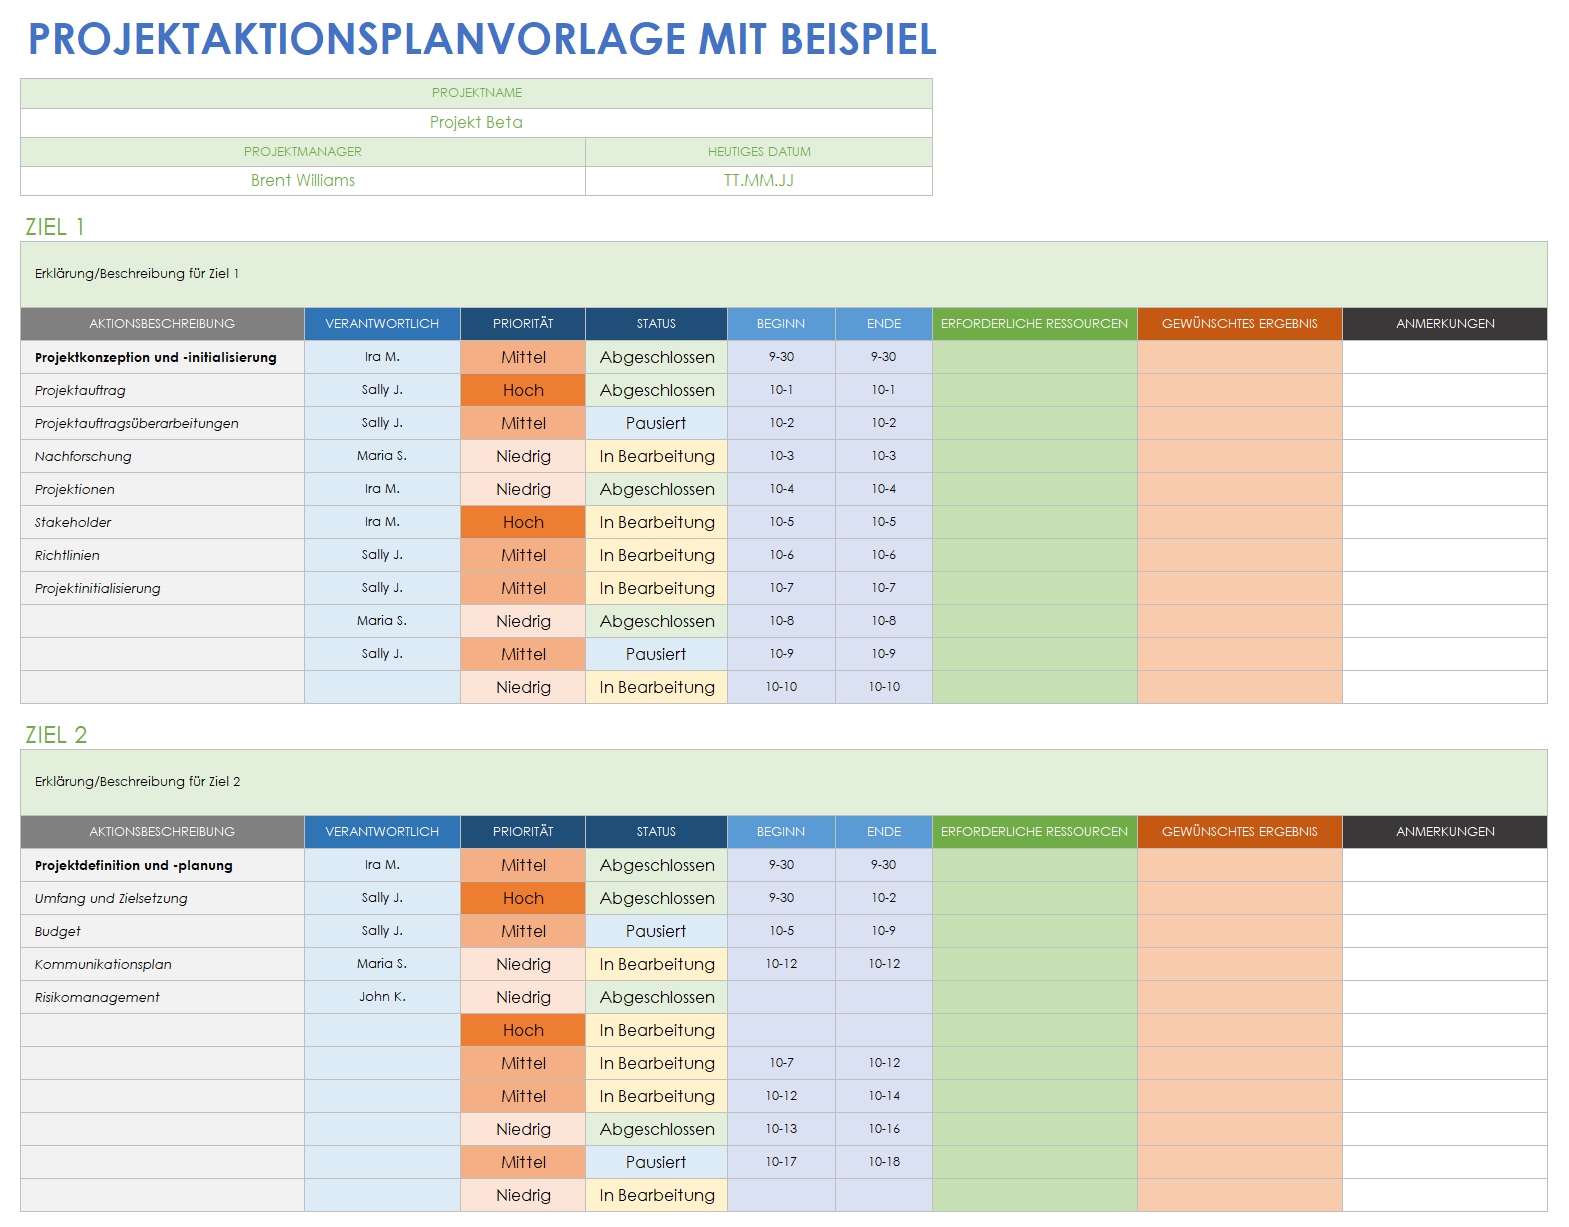This screenshot has height=1227, width=1569.
Task: Select the TT.MM.JJ date cell
Action: pos(759,180)
